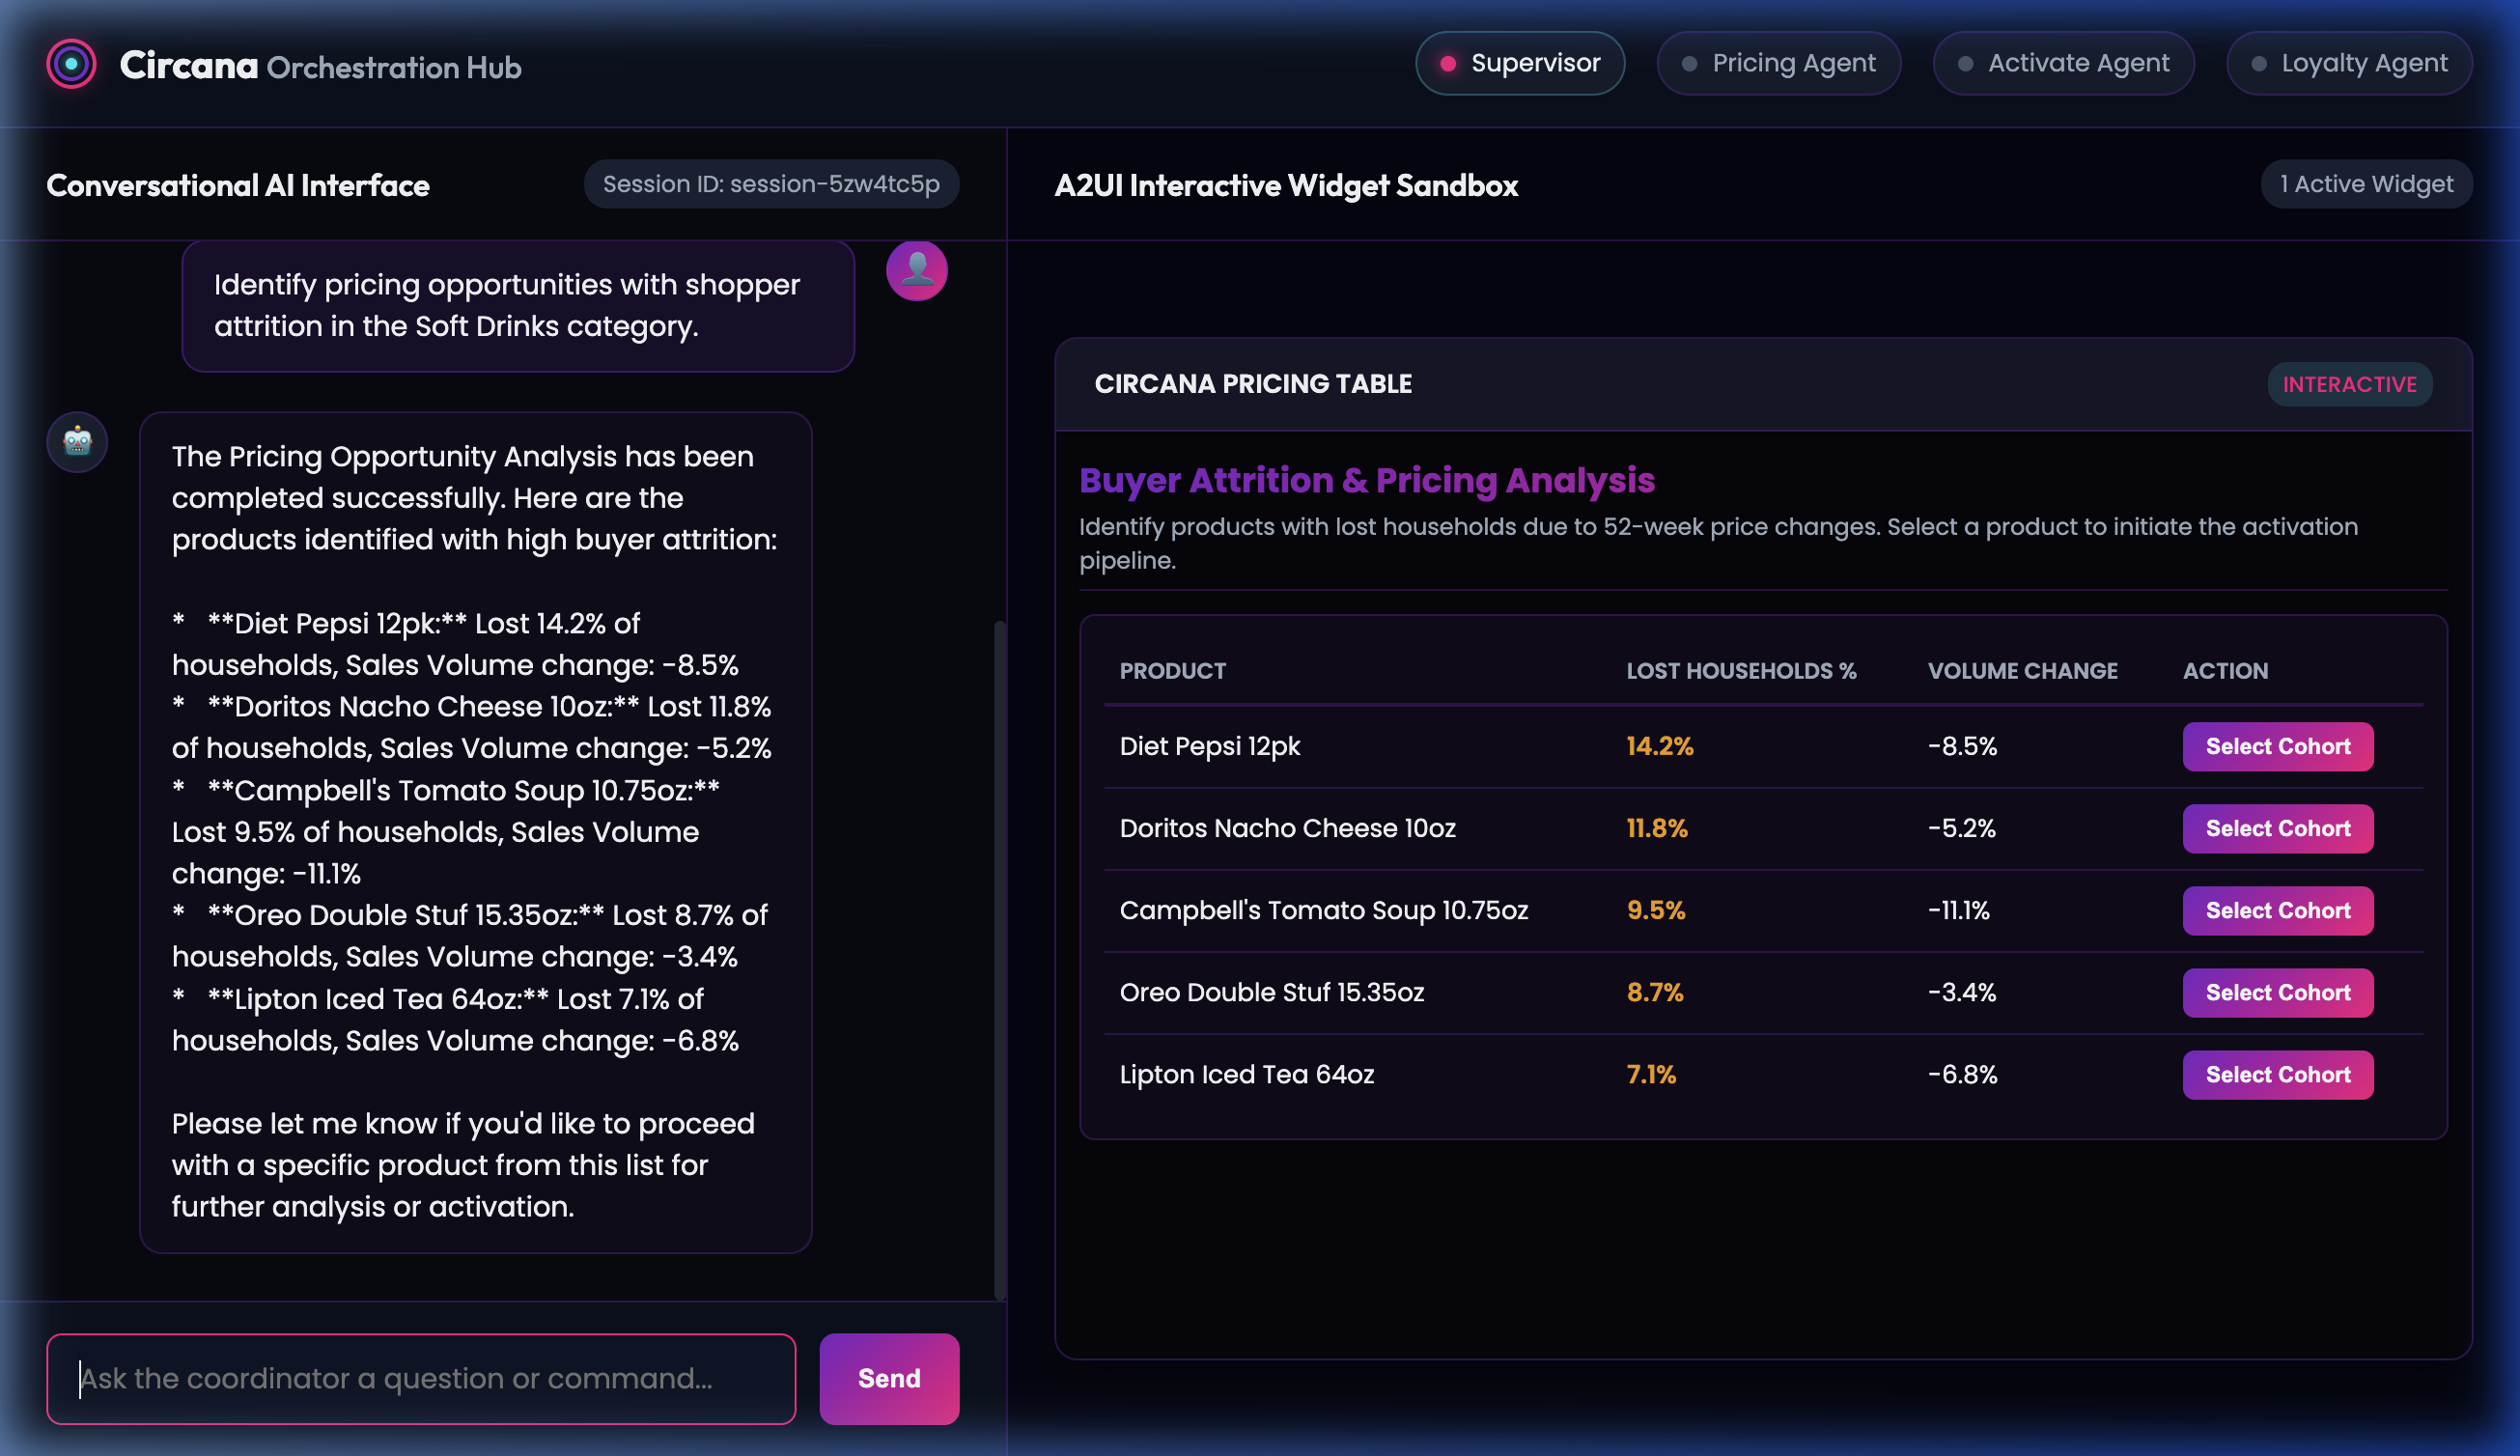Screen dimensions: 2520x1456
Task: Click the Doritos Nacho Cheese 10oz cell
Action: pos(1287,828)
